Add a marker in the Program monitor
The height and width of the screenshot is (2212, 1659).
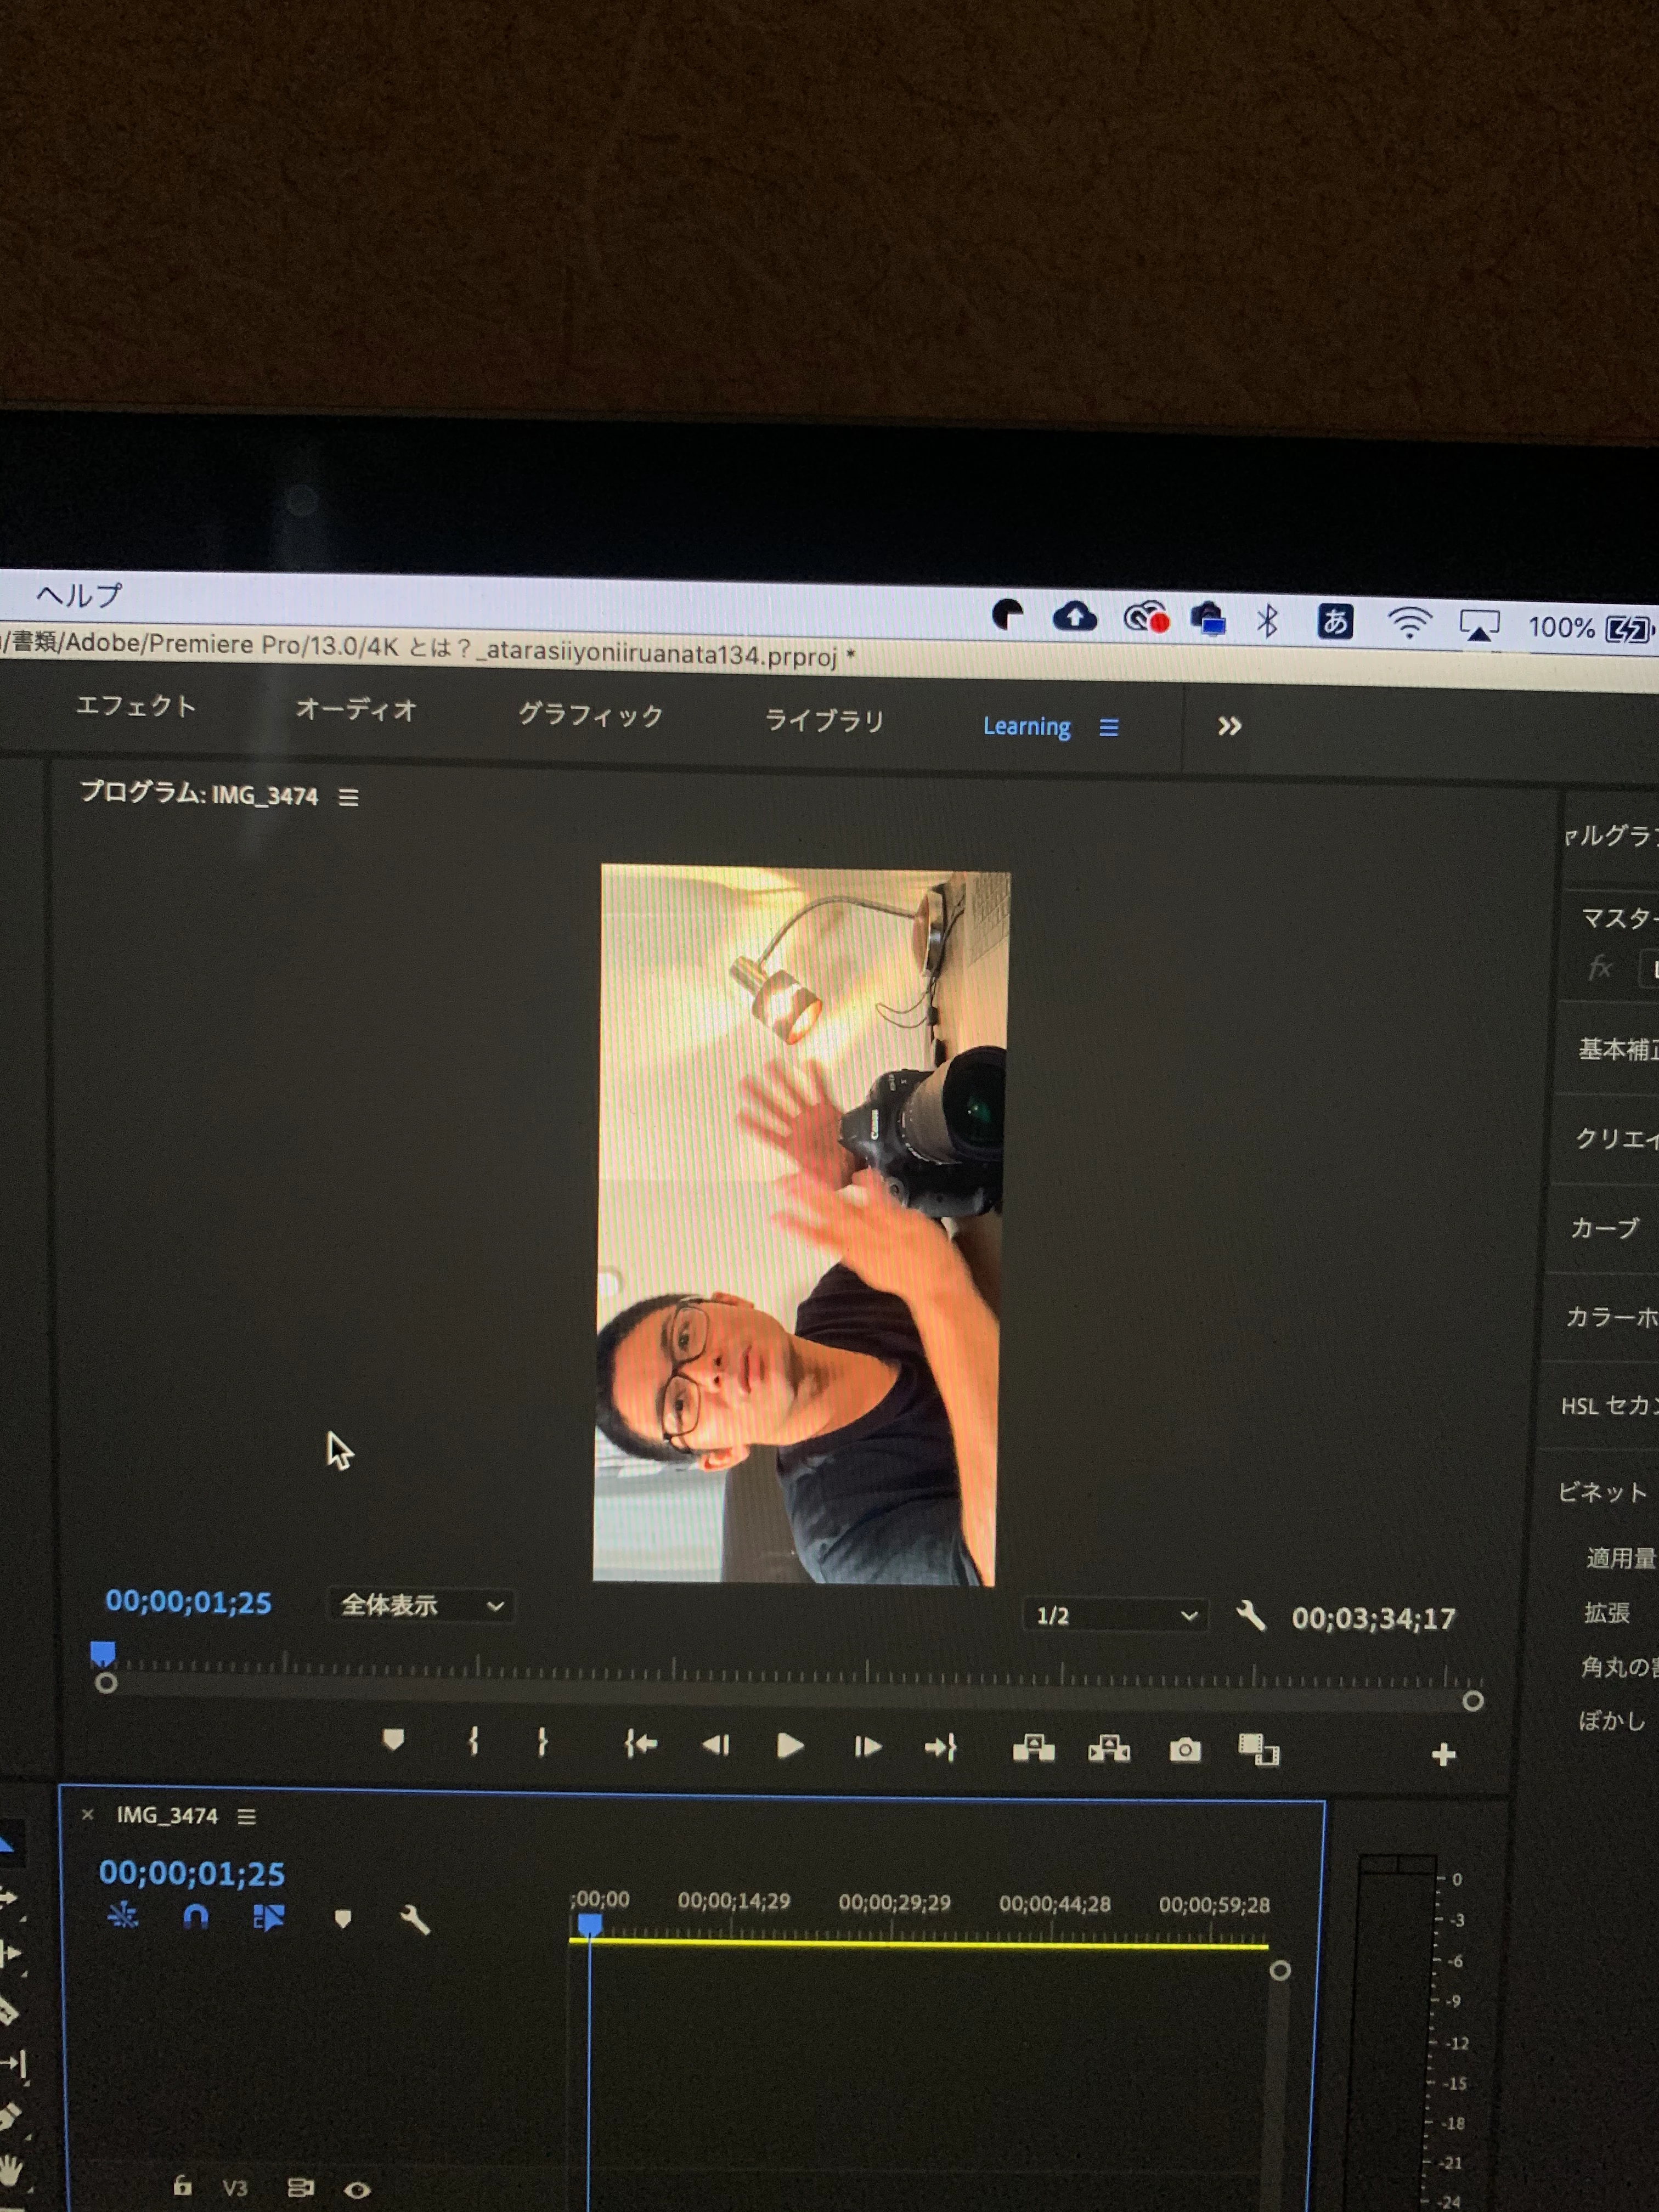[393, 1741]
